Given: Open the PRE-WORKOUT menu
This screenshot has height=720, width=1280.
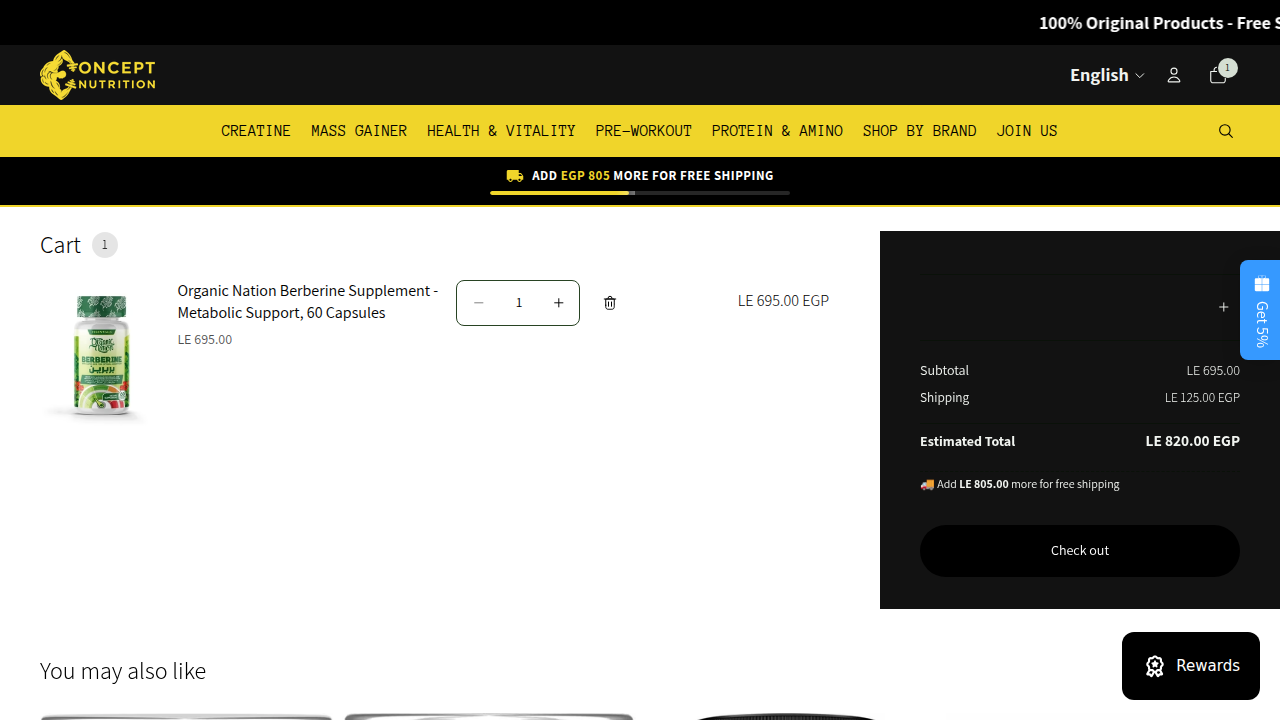Looking at the screenshot, I should [x=644, y=131].
